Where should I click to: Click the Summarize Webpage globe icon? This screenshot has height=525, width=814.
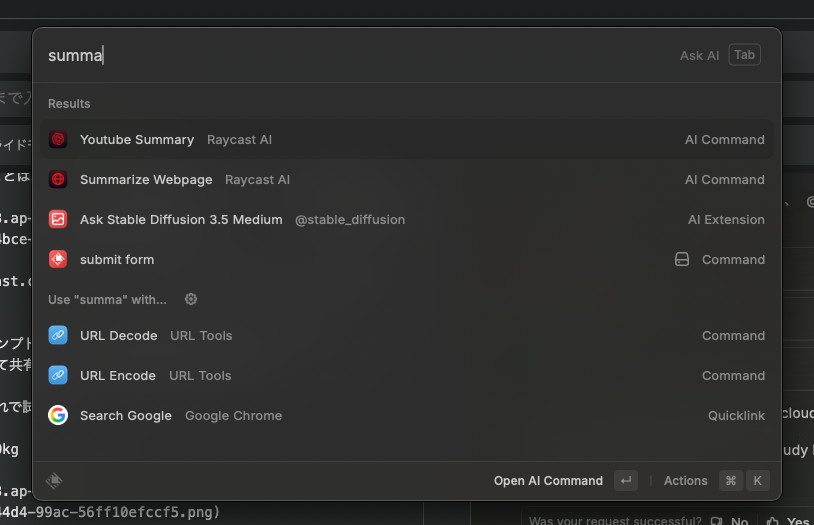click(58, 179)
